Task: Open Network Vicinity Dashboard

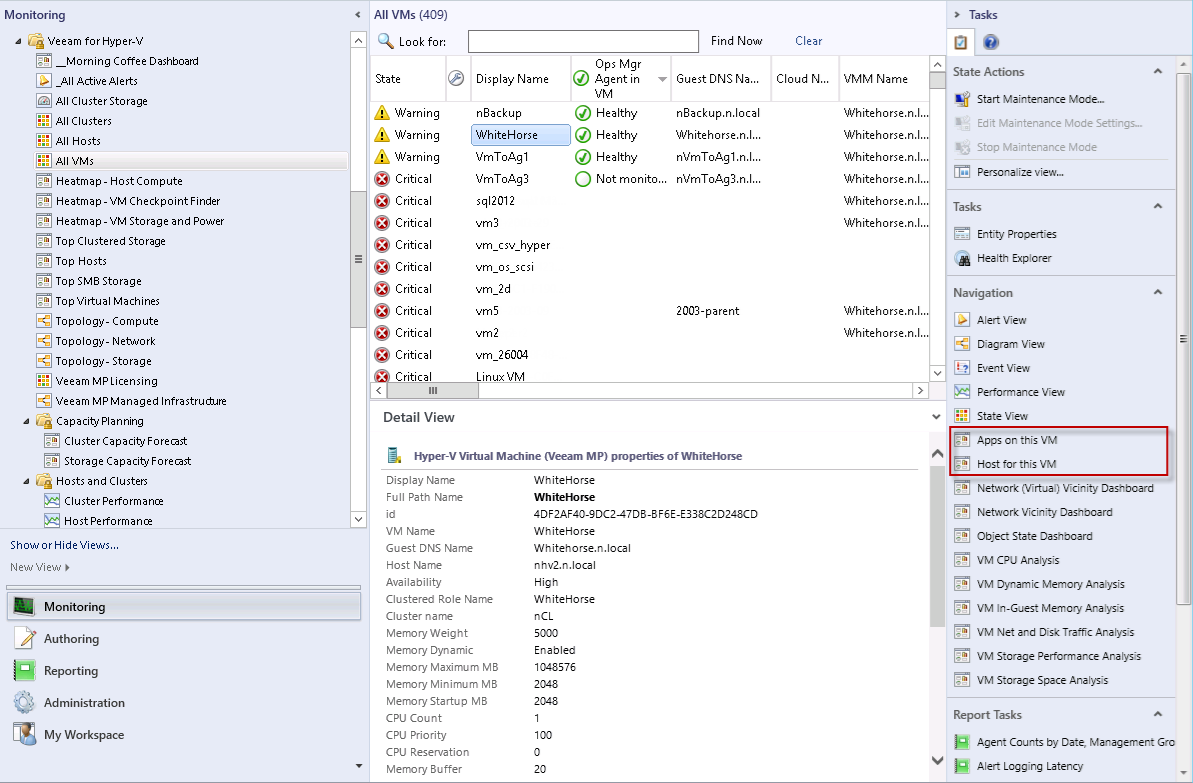Action: [x=1045, y=512]
